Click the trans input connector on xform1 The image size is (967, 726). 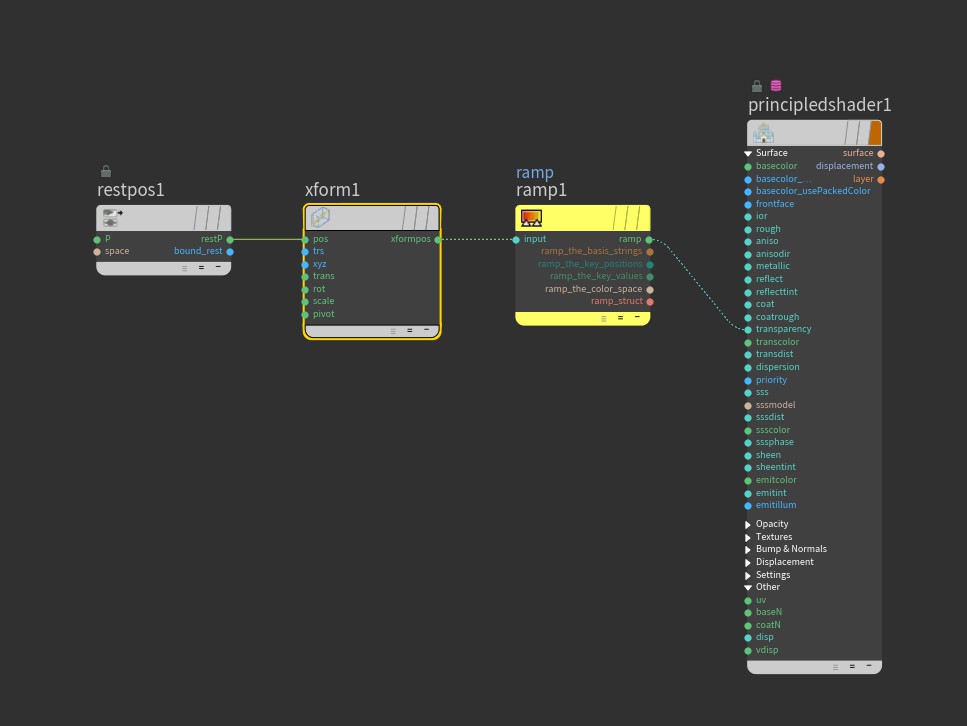pyautogui.click(x=305, y=277)
